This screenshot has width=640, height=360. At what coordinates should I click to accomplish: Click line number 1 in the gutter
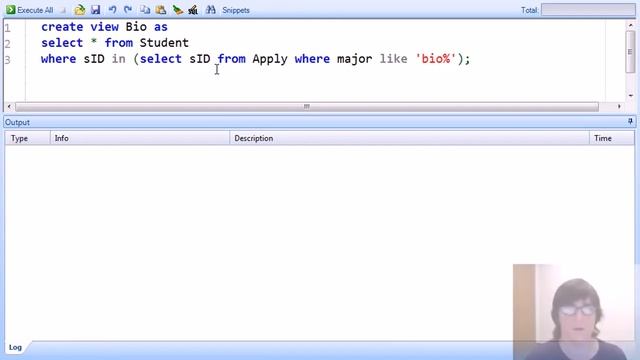[7, 28]
